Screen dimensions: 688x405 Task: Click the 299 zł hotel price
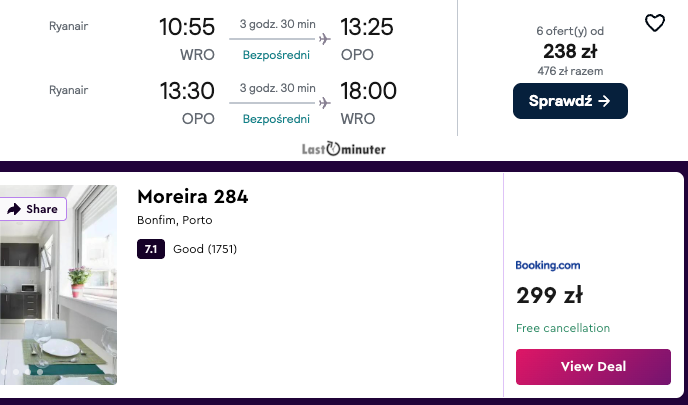point(550,295)
